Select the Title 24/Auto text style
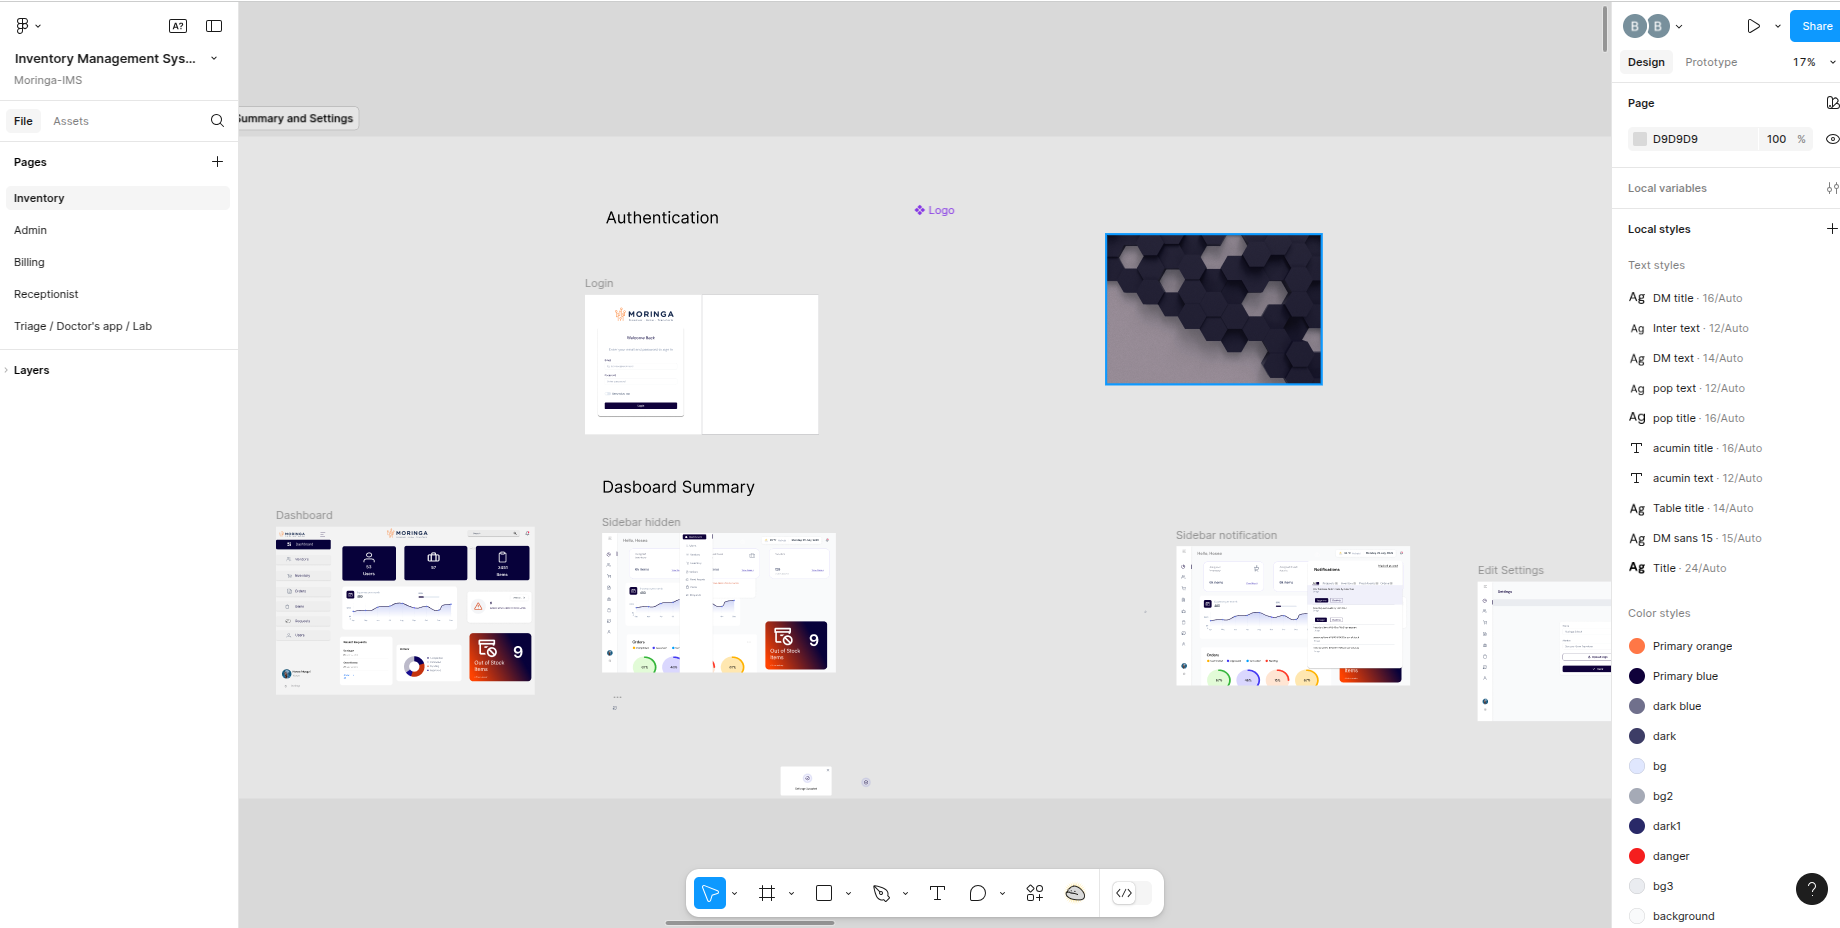Viewport: 1840px width, 928px height. 1678,568
